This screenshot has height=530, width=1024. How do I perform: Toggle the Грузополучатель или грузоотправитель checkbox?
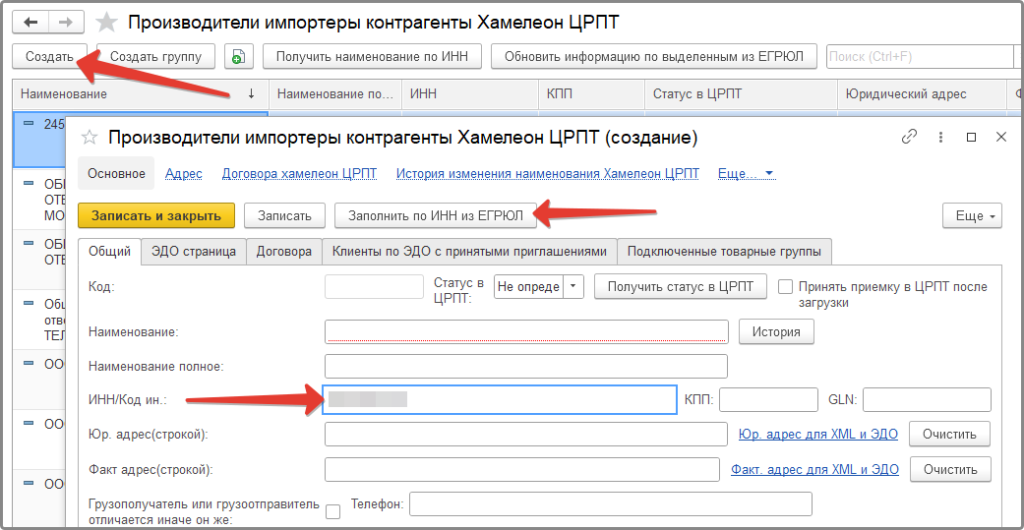point(333,511)
